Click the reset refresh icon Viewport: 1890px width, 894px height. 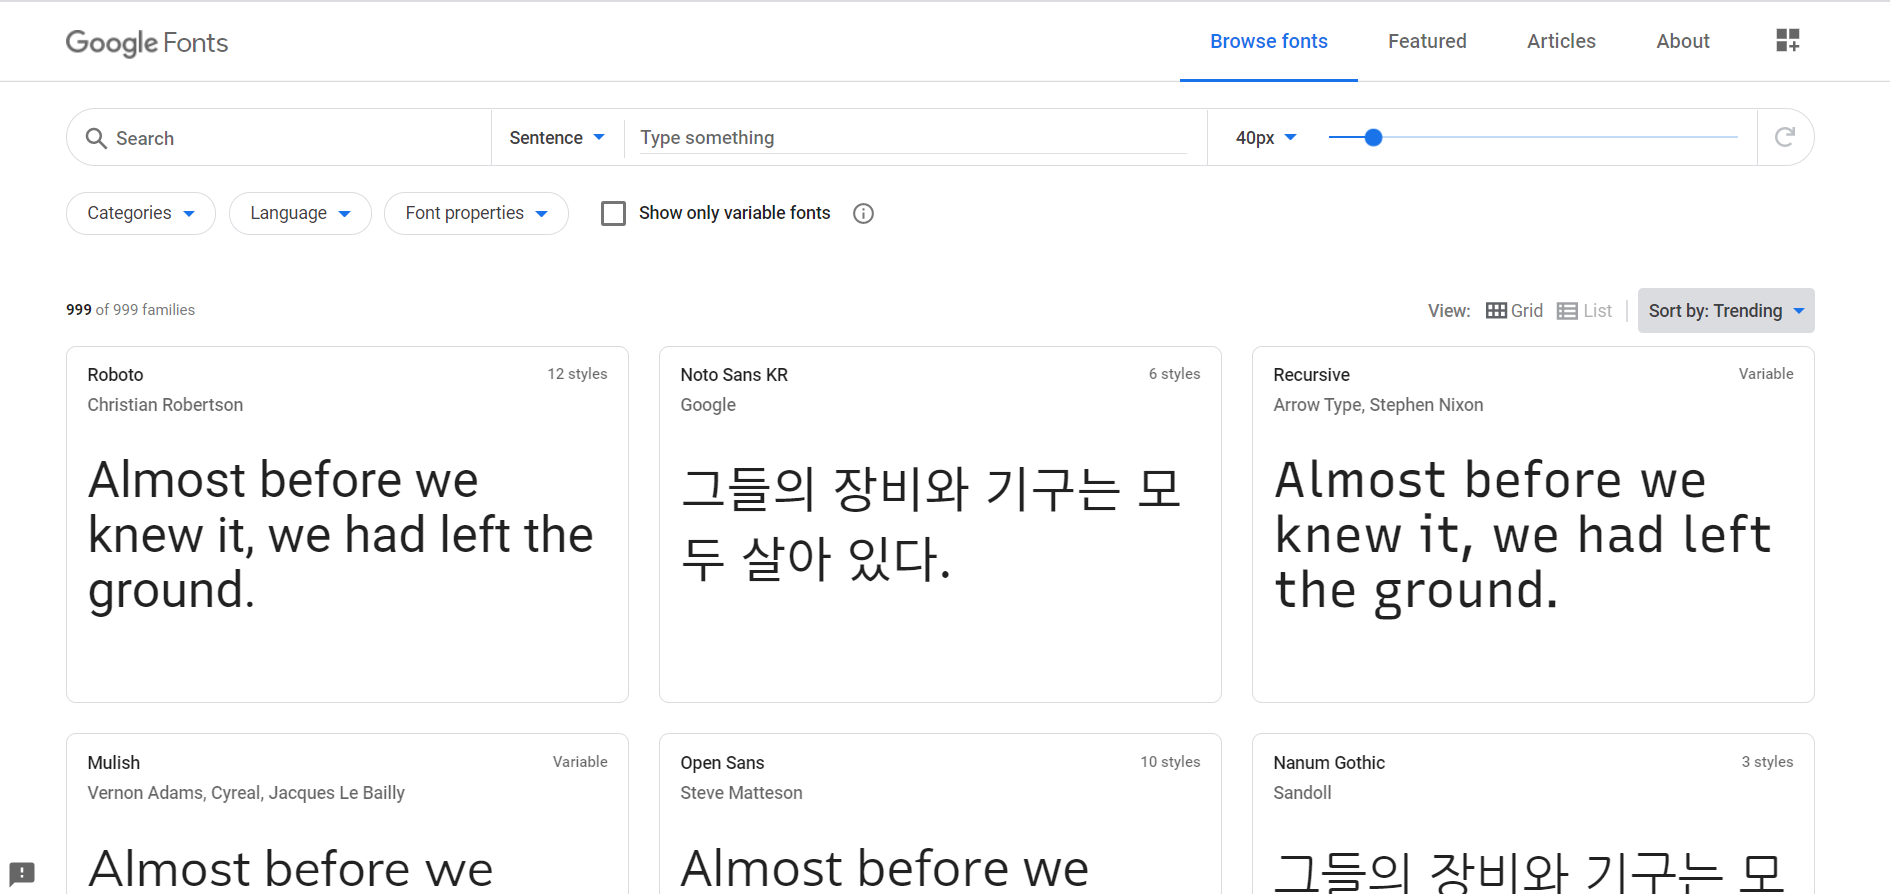tap(1785, 137)
